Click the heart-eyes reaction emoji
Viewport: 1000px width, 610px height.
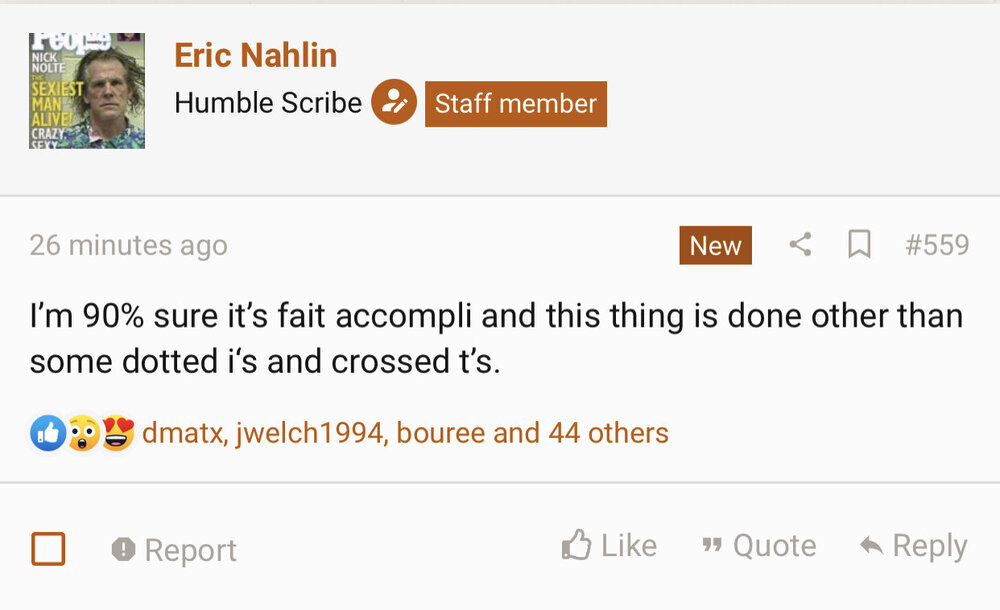117,433
